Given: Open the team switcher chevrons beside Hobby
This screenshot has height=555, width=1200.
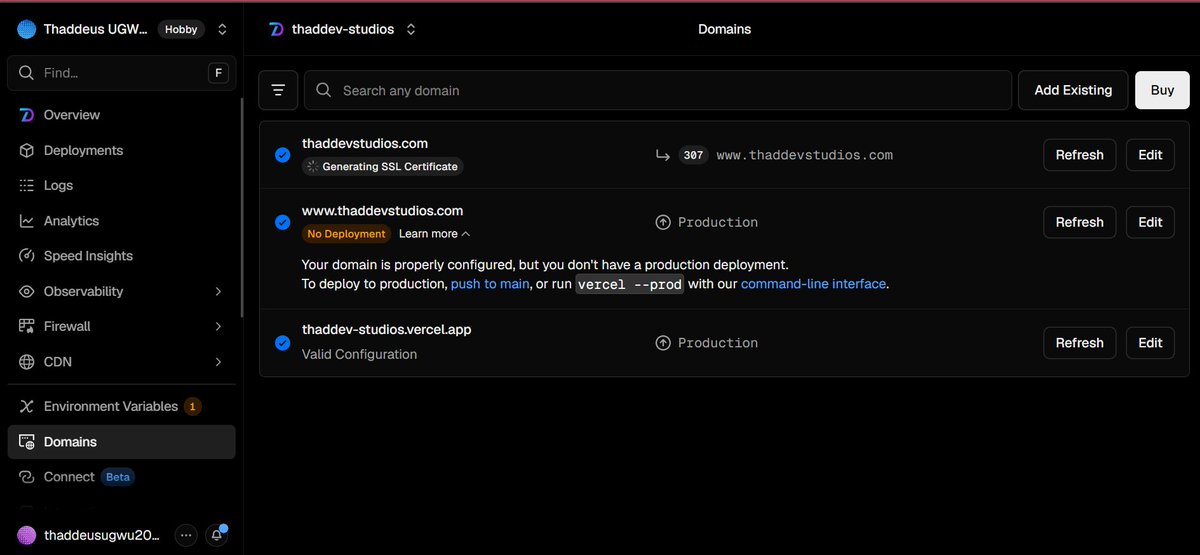Looking at the screenshot, I should click(x=222, y=29).
